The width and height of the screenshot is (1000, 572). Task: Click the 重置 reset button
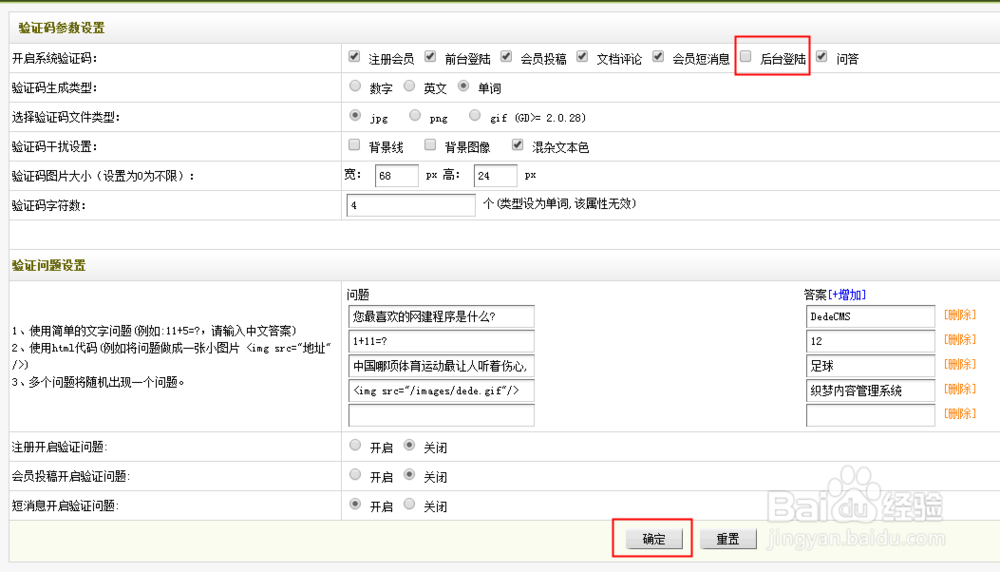pyautogui.click(x=728, y=539)
